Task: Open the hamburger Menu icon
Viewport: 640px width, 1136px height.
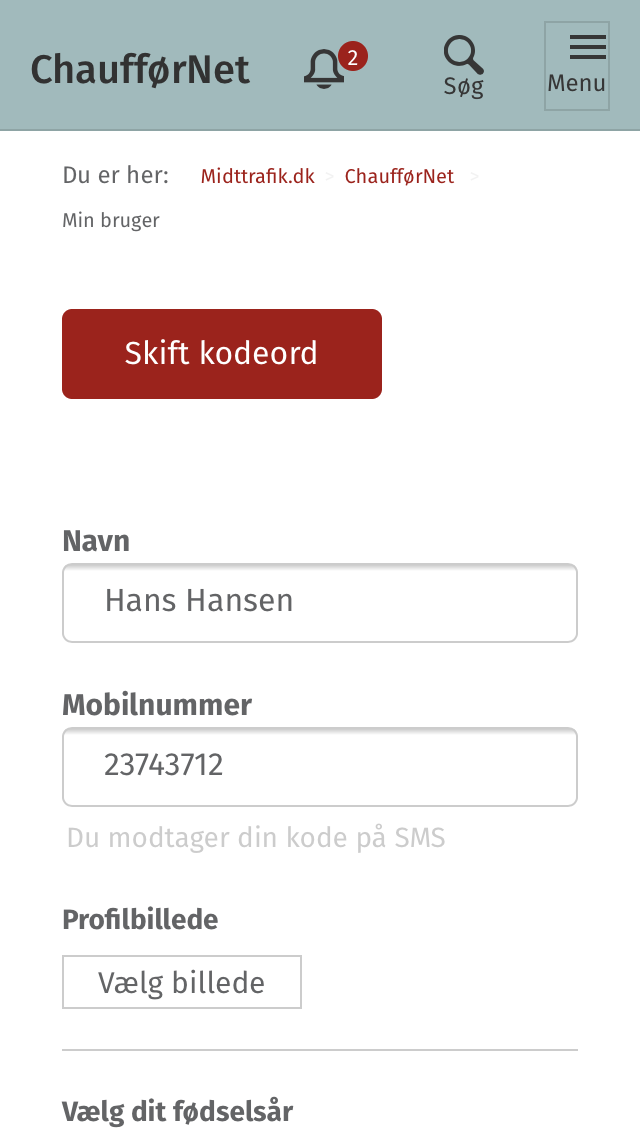Action: pyautogui.click(x=587, y=47)
